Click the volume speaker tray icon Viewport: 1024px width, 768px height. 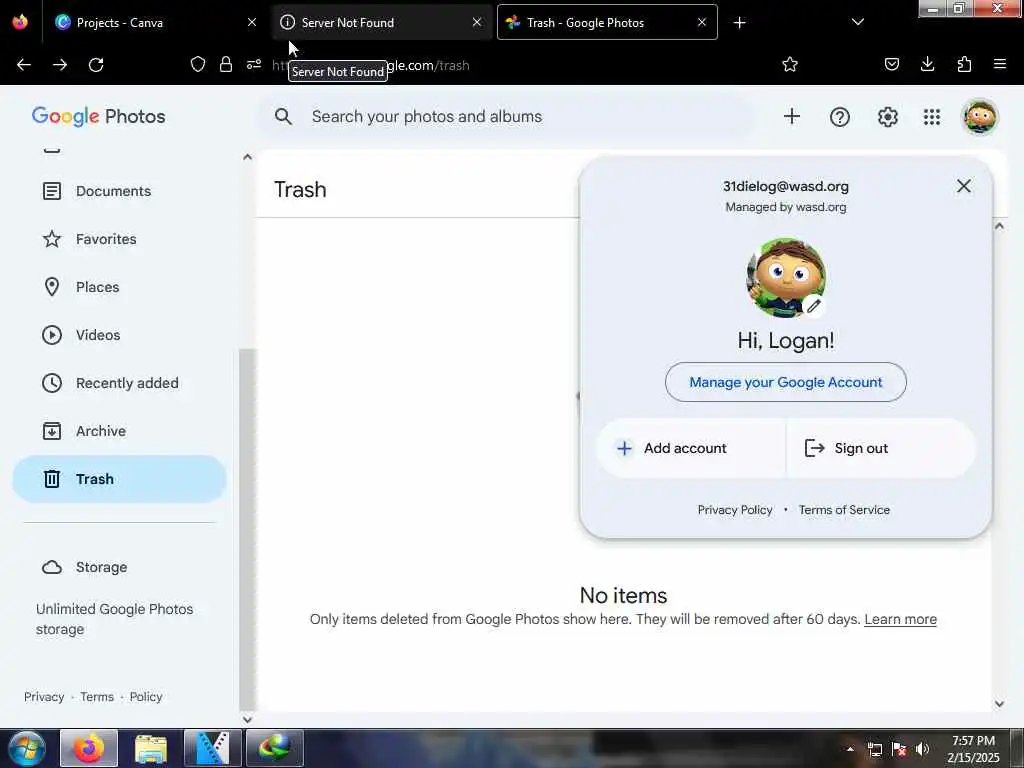(922, 749)
